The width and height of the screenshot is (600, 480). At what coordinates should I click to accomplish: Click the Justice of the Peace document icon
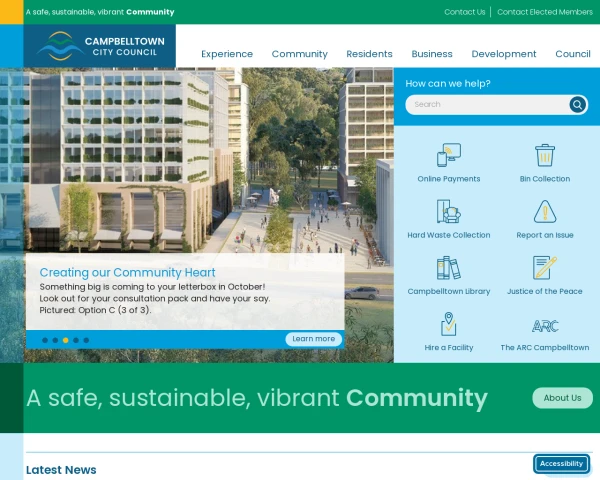click(x=545, y=268)
